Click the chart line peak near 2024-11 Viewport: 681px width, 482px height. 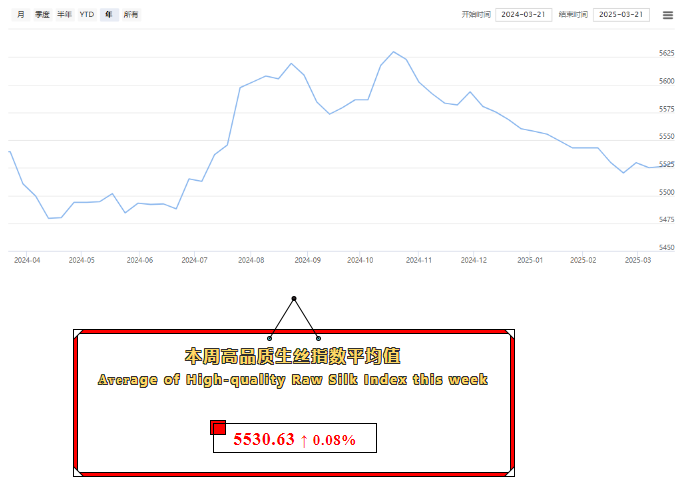(393, 52)
